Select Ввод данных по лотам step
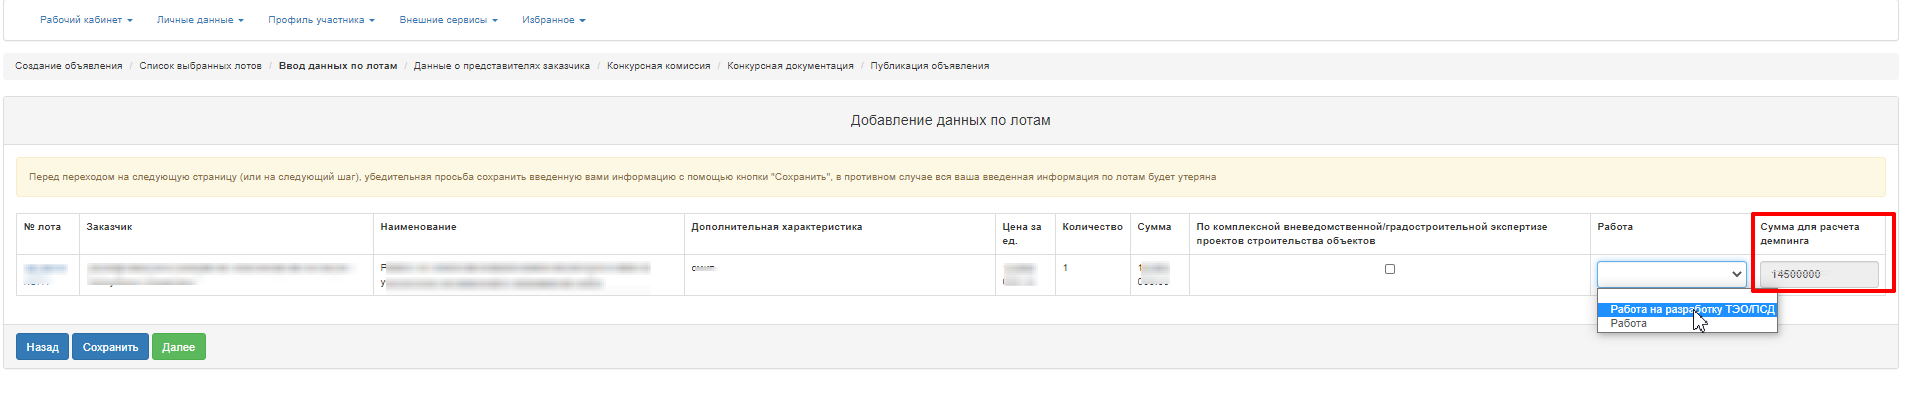The image size is (1909, 400). tap(337, 66)
